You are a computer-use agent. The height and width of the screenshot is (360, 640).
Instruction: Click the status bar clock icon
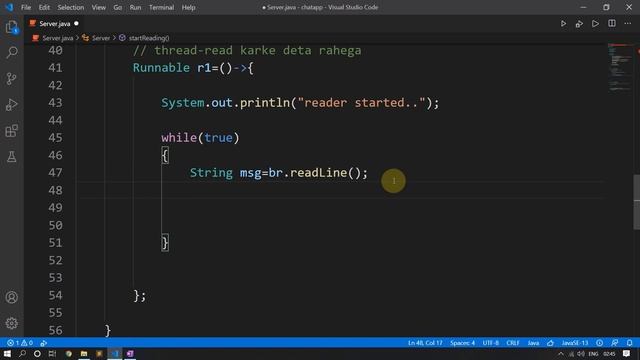pos(599,343)
